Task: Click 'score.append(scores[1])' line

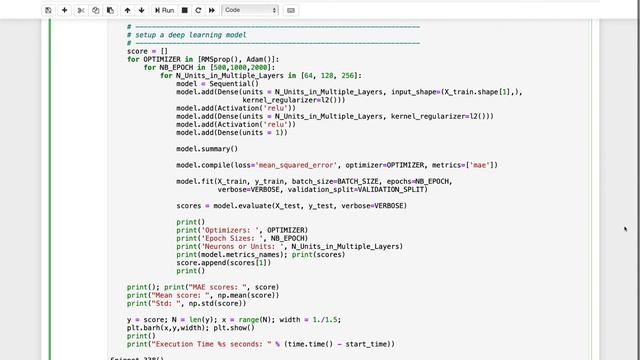Action: (x=223, y=263)
